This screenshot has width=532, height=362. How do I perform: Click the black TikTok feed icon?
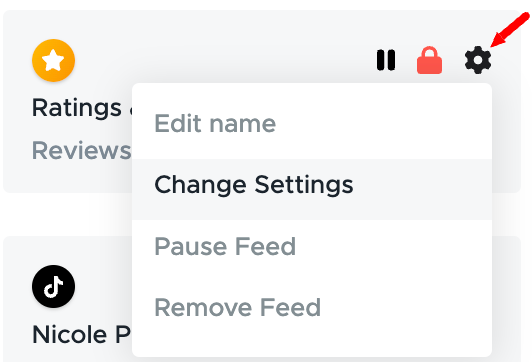[54, 286]
